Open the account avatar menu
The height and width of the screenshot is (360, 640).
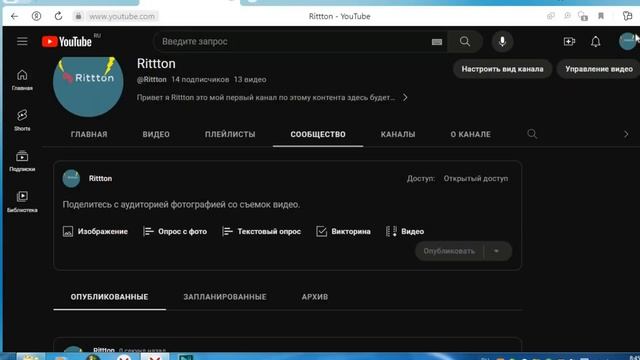pyautogui.click(x=627, y=42)
